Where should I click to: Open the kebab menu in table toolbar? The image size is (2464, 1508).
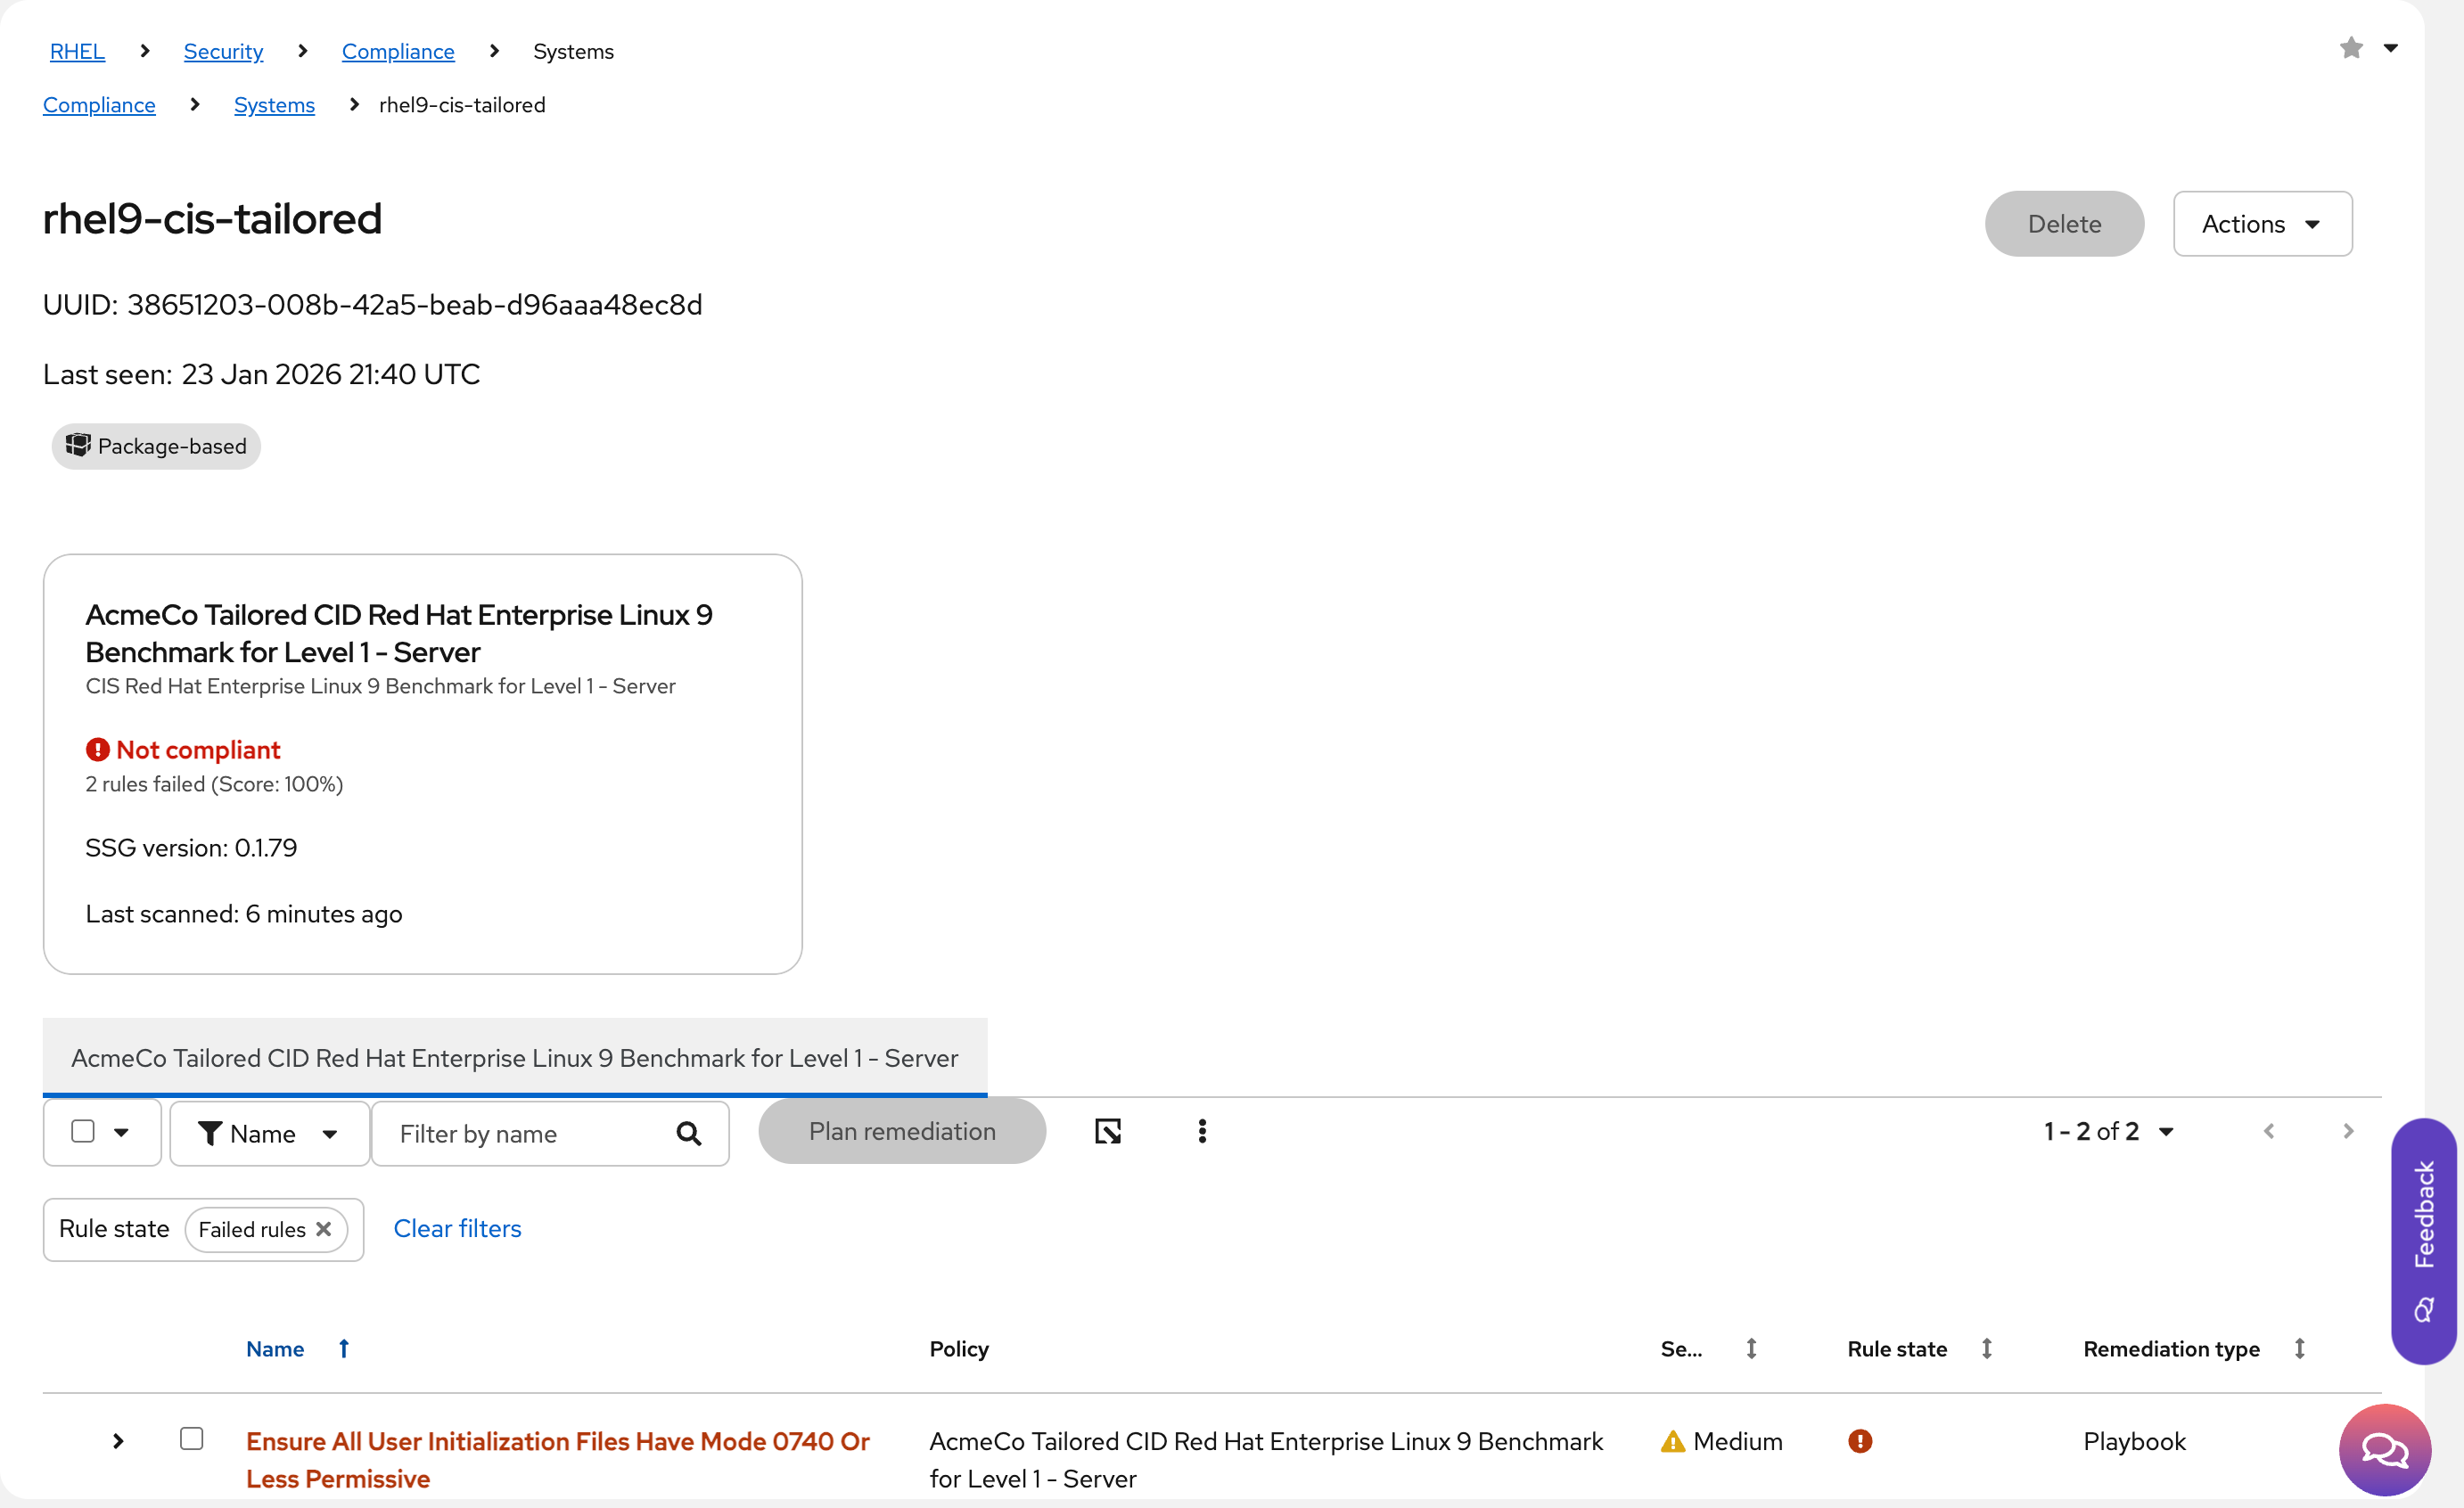pos(1202,1131)
